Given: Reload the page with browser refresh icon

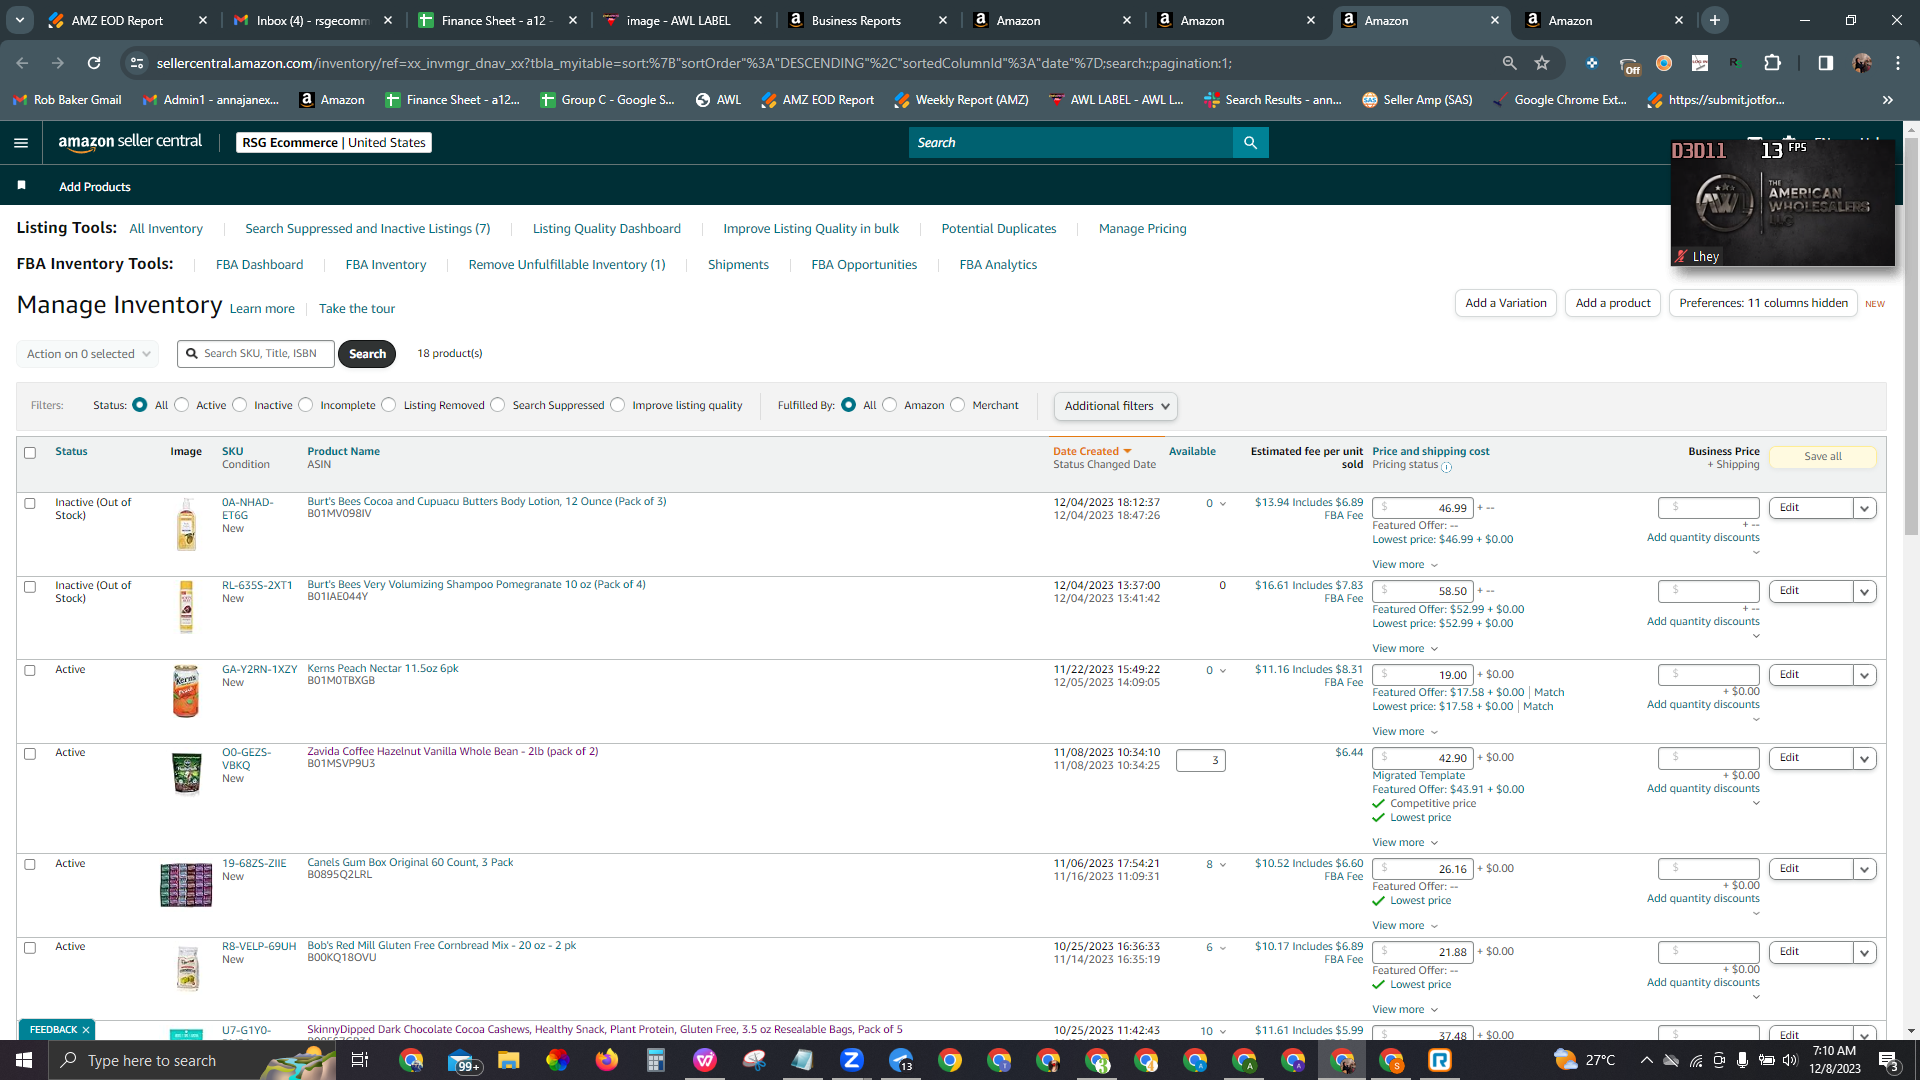Looking at the screenshot, I should pyautogui.click(x=94, y=63).
